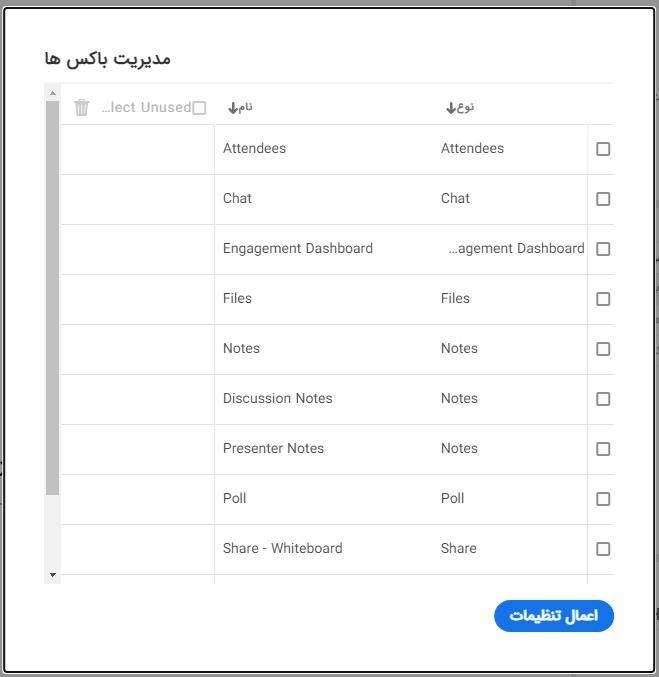
Task: Check the Notes row checkbox
Action: pos(603,349)
